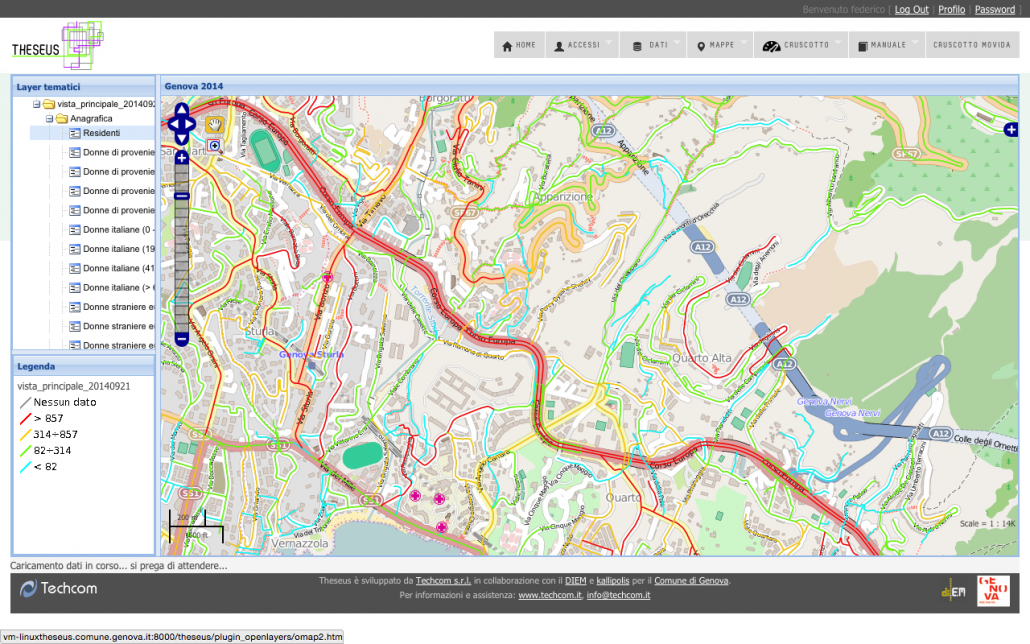Collapse the Anagrafica tree node
The width and height of the screenshot is (1030, 644).
49,119
